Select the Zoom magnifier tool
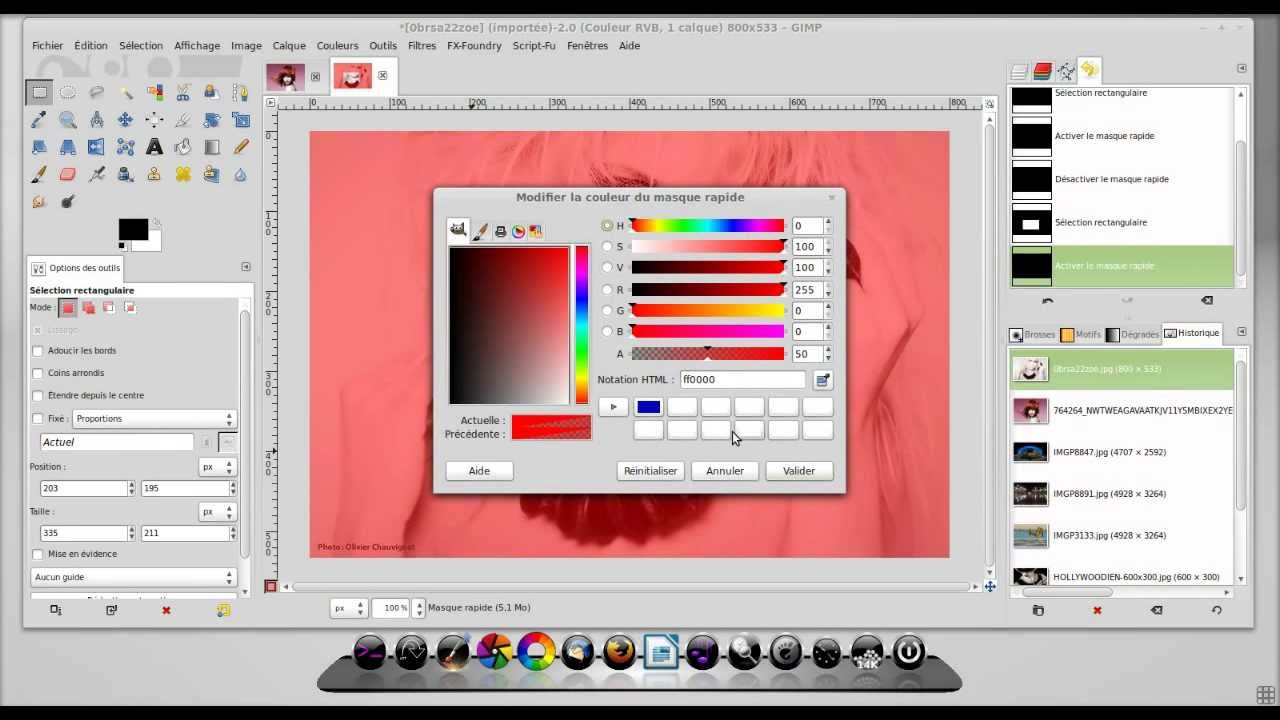 pyautogui.click(x=68, y=120)
